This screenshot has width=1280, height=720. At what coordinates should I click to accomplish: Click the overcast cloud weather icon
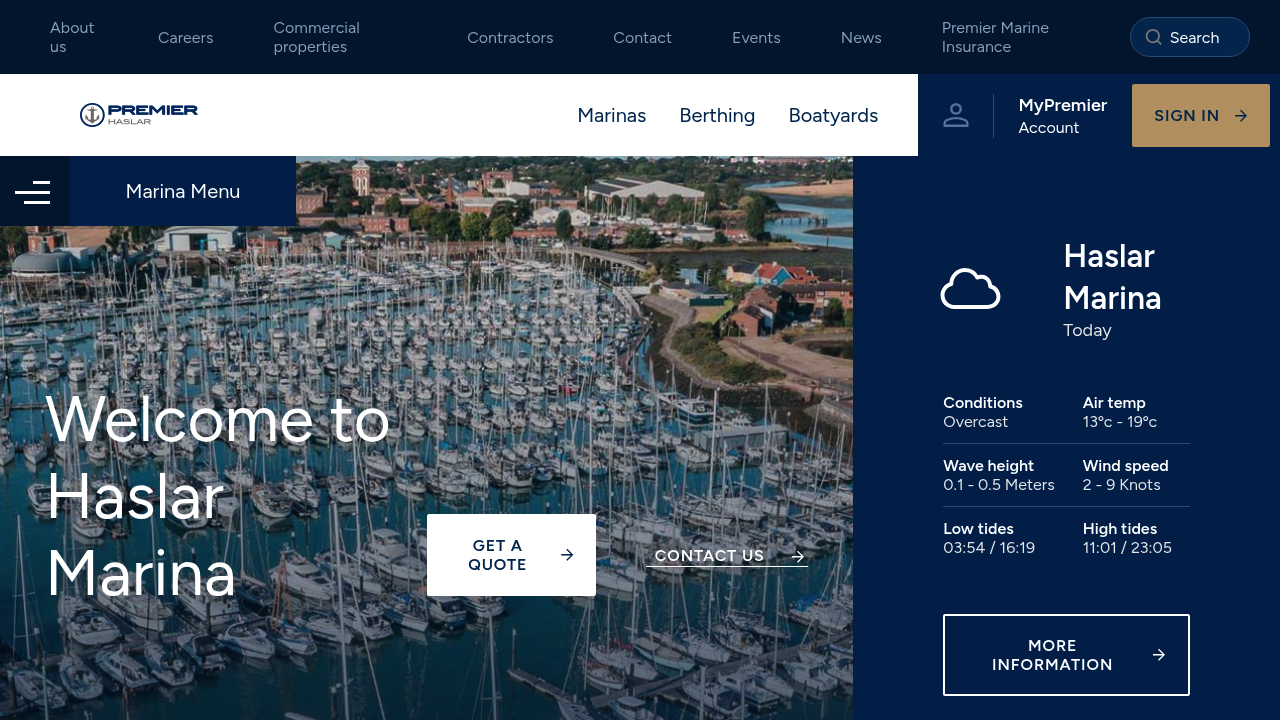(970, 289)
